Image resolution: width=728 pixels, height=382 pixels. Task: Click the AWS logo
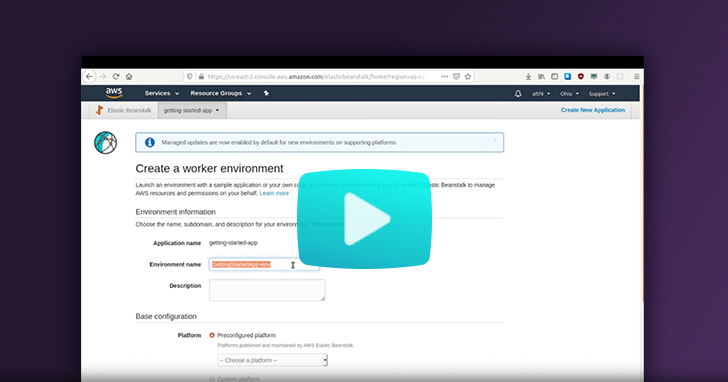tap(114, 93)
